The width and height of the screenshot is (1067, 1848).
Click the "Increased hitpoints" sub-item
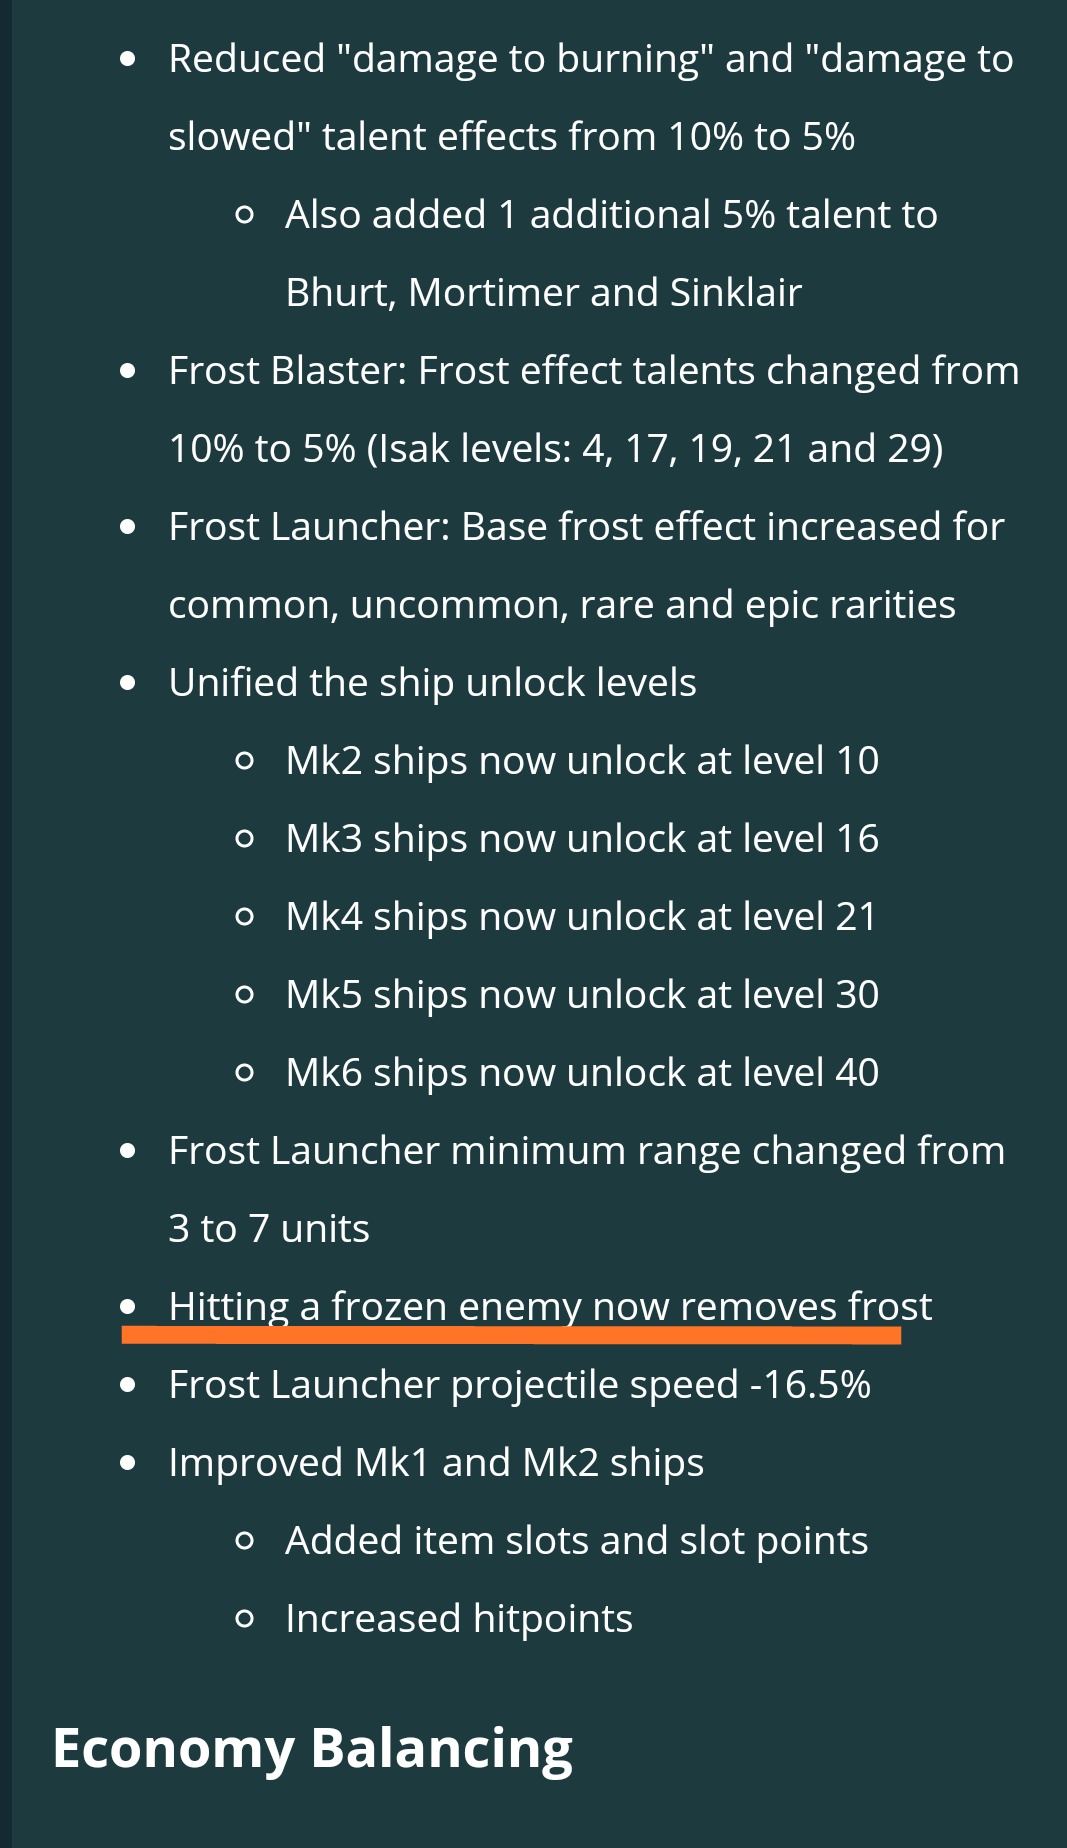tap(458, 1619)
